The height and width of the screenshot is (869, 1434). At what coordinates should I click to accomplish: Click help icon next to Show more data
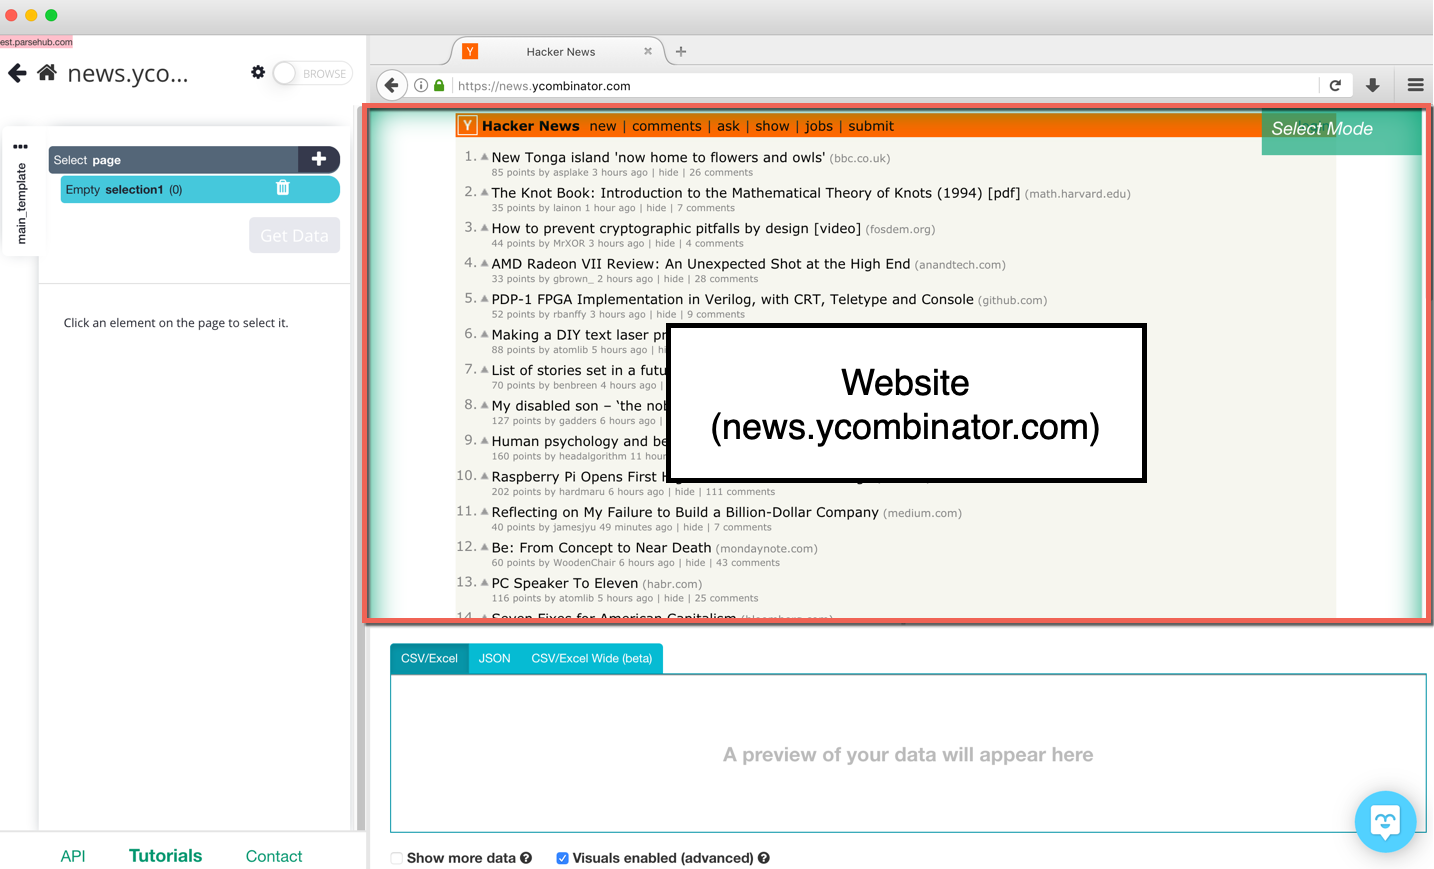click(526, 858)
